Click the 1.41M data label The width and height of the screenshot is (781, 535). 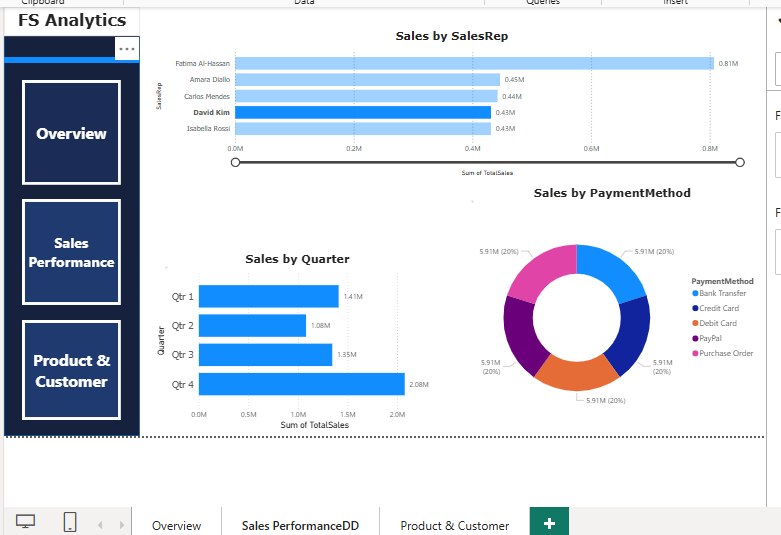tap(353, 296)
